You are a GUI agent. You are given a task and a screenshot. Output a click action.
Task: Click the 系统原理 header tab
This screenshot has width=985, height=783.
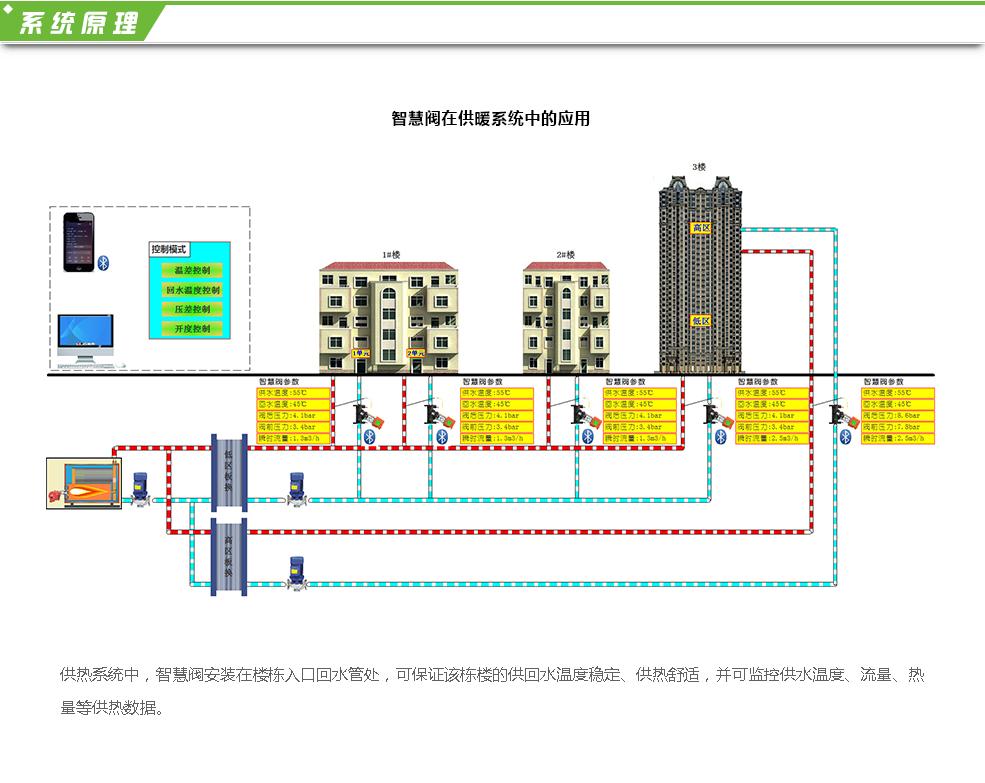80,24
